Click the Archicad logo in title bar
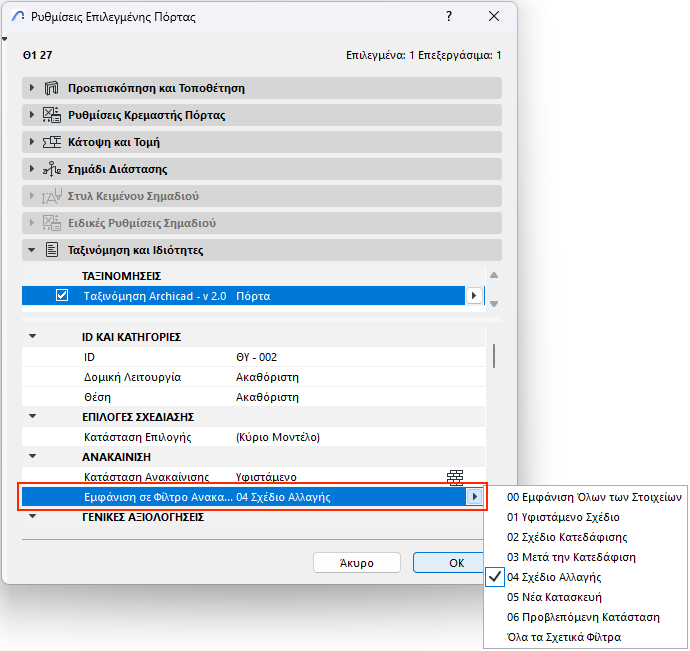The height and width of the screenshot is (651, 690). point(18,17)
